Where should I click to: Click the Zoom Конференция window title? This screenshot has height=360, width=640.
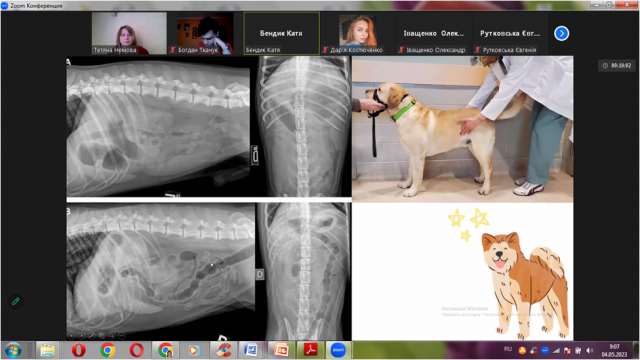tap(36, 6)
